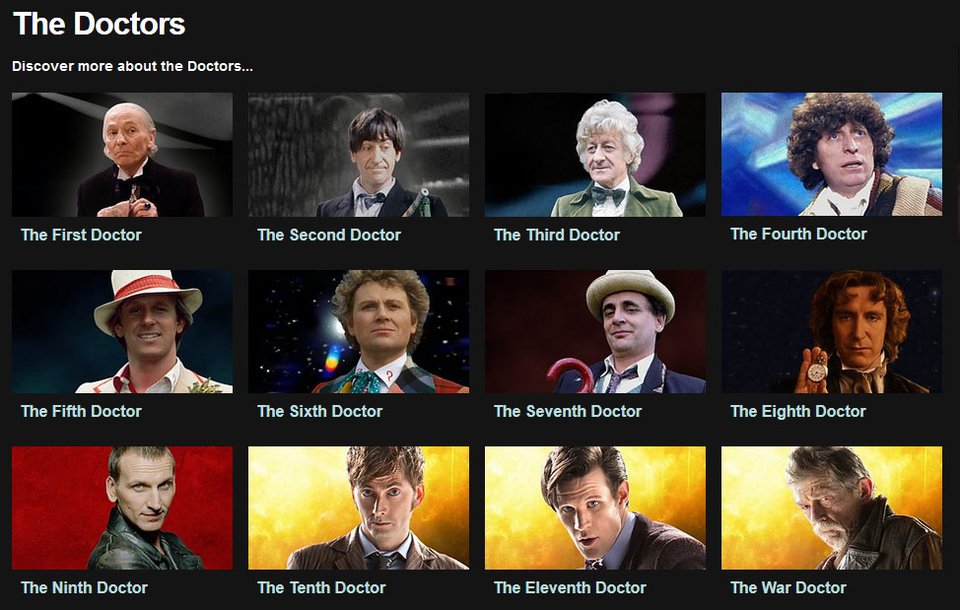Click The Eighth Doctor thumbnail
This screenshot has height=610, width=960.
click(x=831, y=331)
